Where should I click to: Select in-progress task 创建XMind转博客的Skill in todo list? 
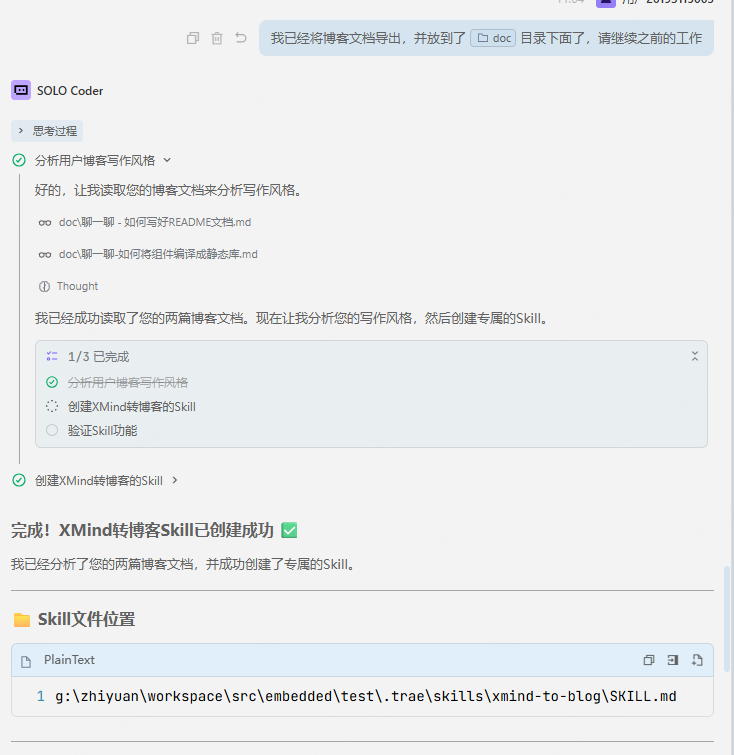(x=131, y=406)
